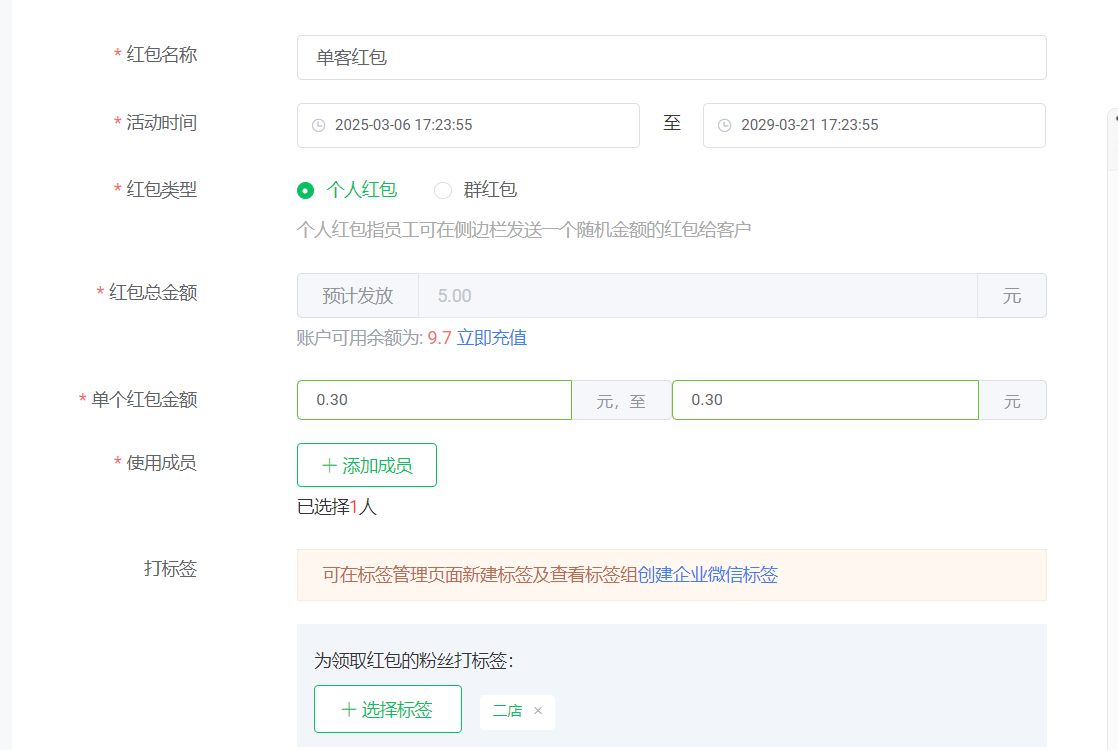Click the clock icon in the end time field
This screenshot has width=1118, height=750.
click(x=723, y=125)
